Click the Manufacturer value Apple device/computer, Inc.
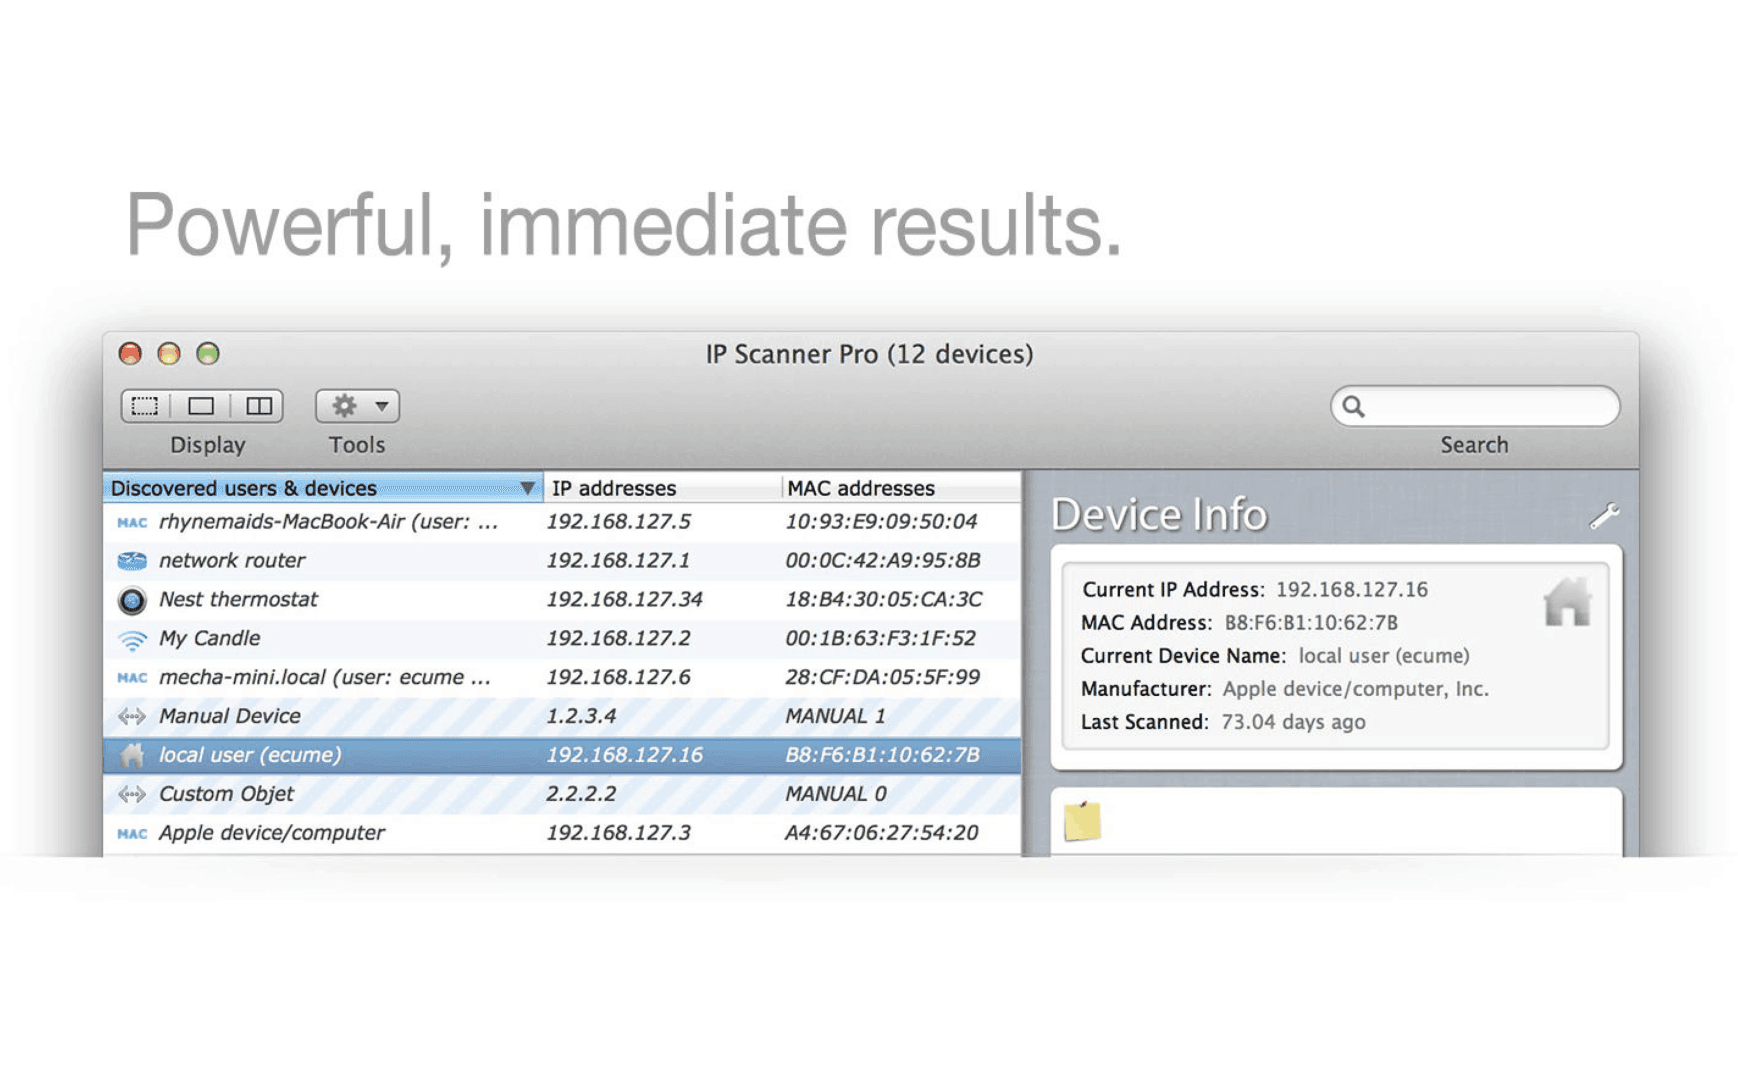 [1356, 689]
